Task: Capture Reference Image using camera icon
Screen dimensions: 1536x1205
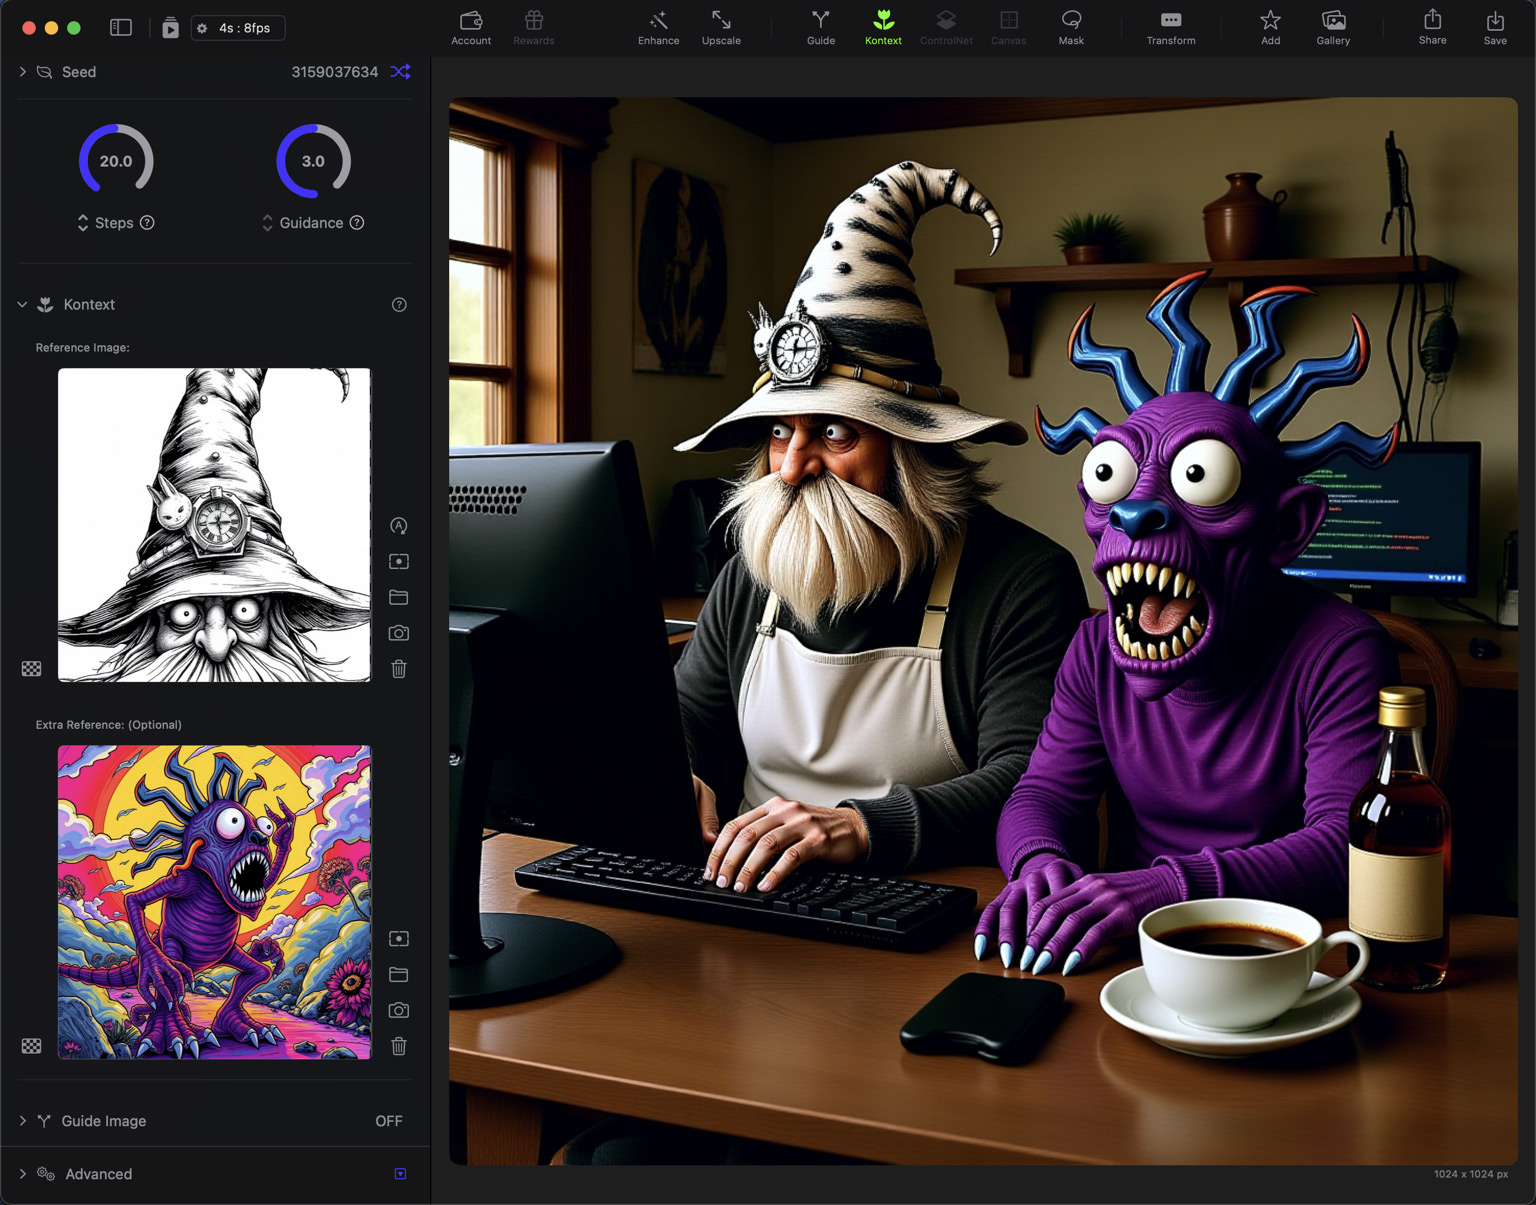Action: tap(399, 633)
